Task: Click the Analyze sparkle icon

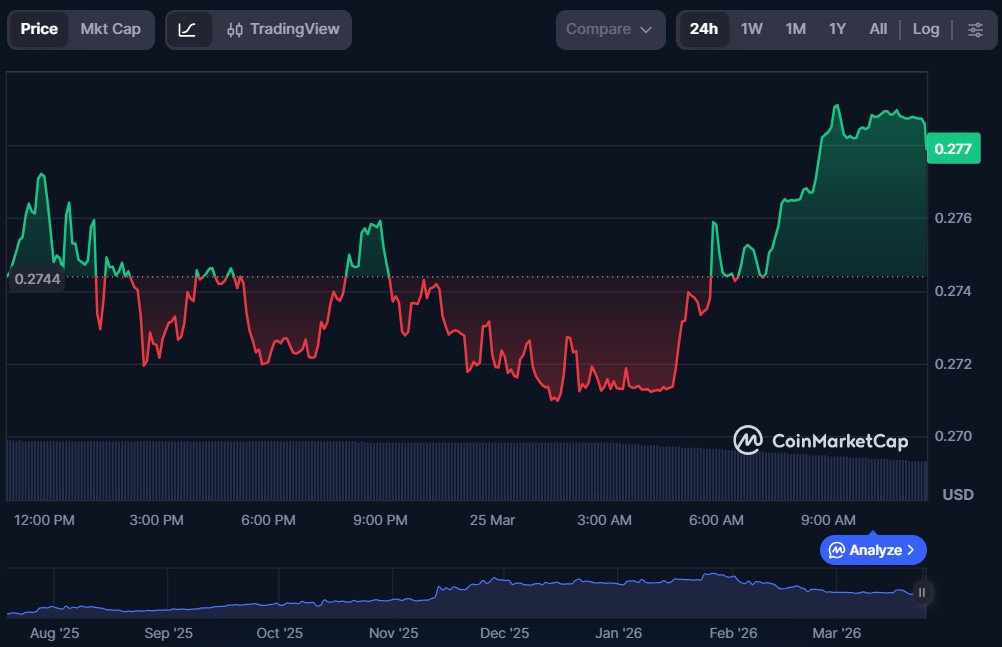Action: click(837, 550)
